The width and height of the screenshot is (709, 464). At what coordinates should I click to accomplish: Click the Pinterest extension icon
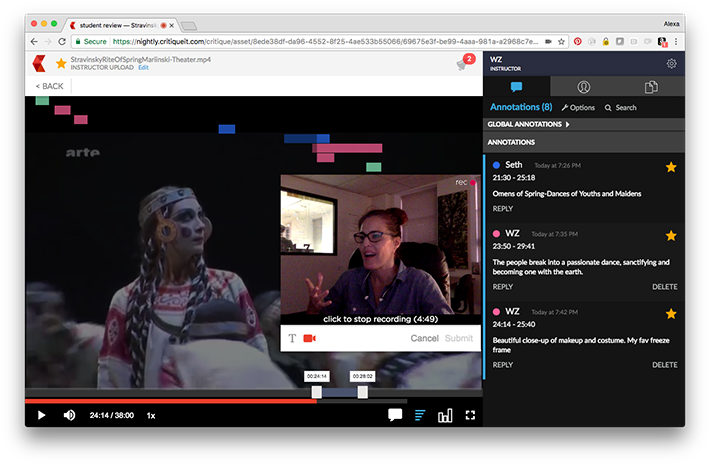coord(577,42)
